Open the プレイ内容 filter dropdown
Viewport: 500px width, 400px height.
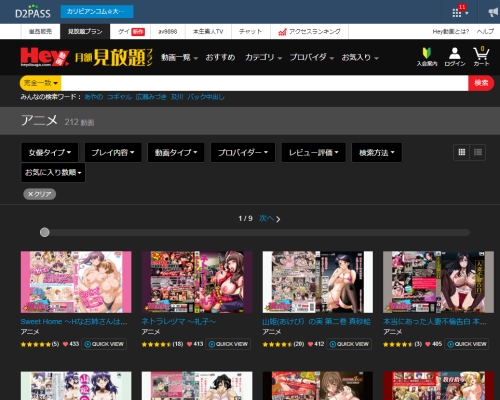pyautogui.click(x=113, y=152)
